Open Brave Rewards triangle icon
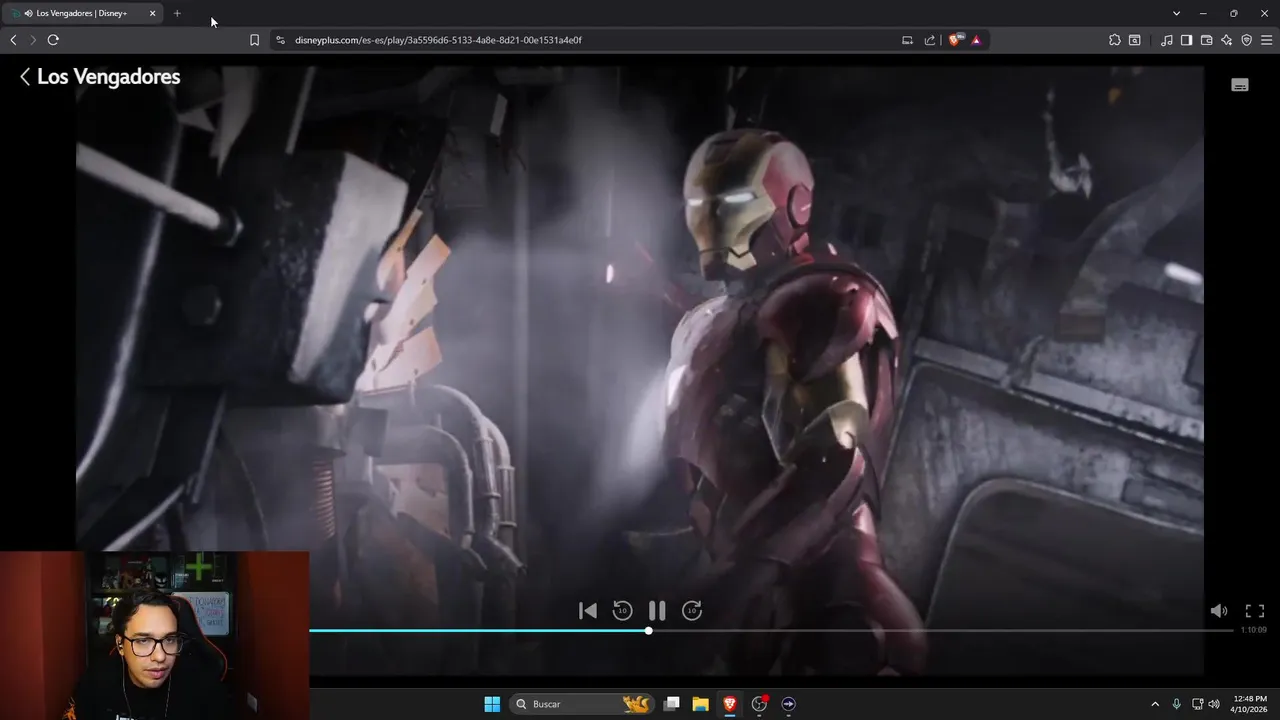 point(976,40)
